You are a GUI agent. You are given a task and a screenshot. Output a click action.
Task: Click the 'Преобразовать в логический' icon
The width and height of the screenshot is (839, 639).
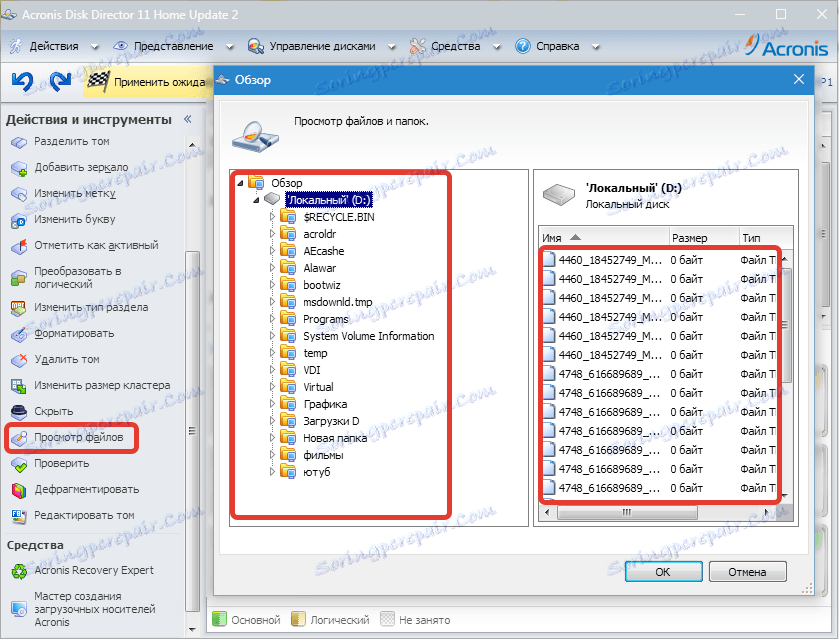point(19,278)
